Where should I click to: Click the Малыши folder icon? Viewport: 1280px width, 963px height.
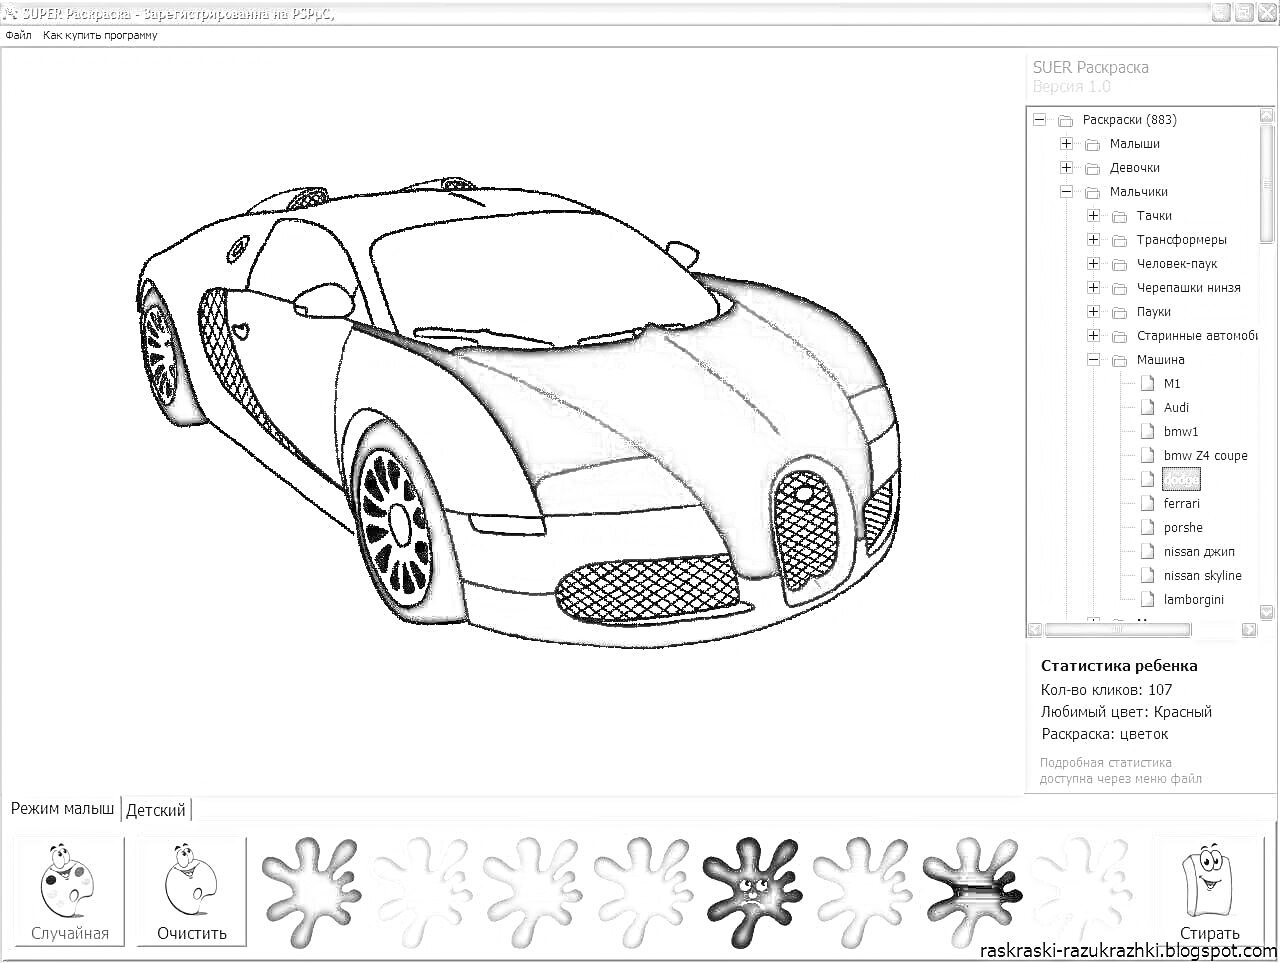pos(1092,144)
